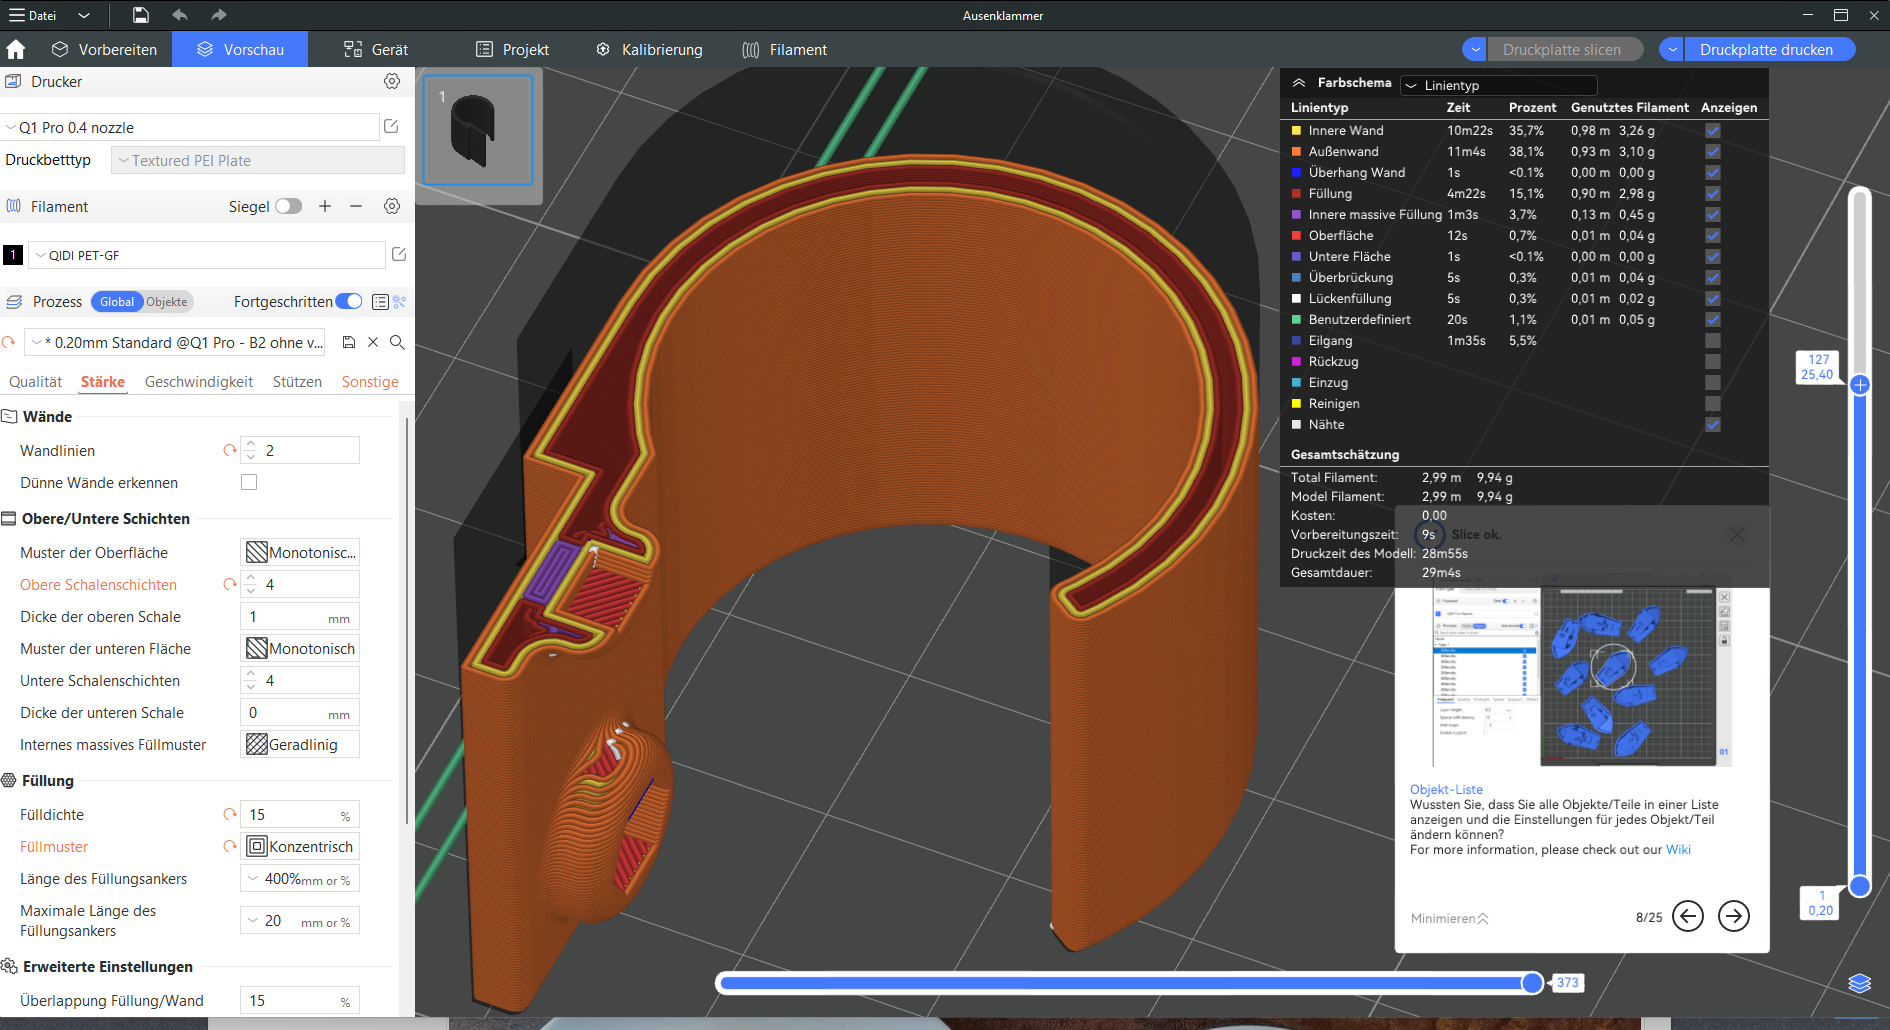The image size is (1890, 1030).
Task: Edit QIDI PET-GF filament preset
Action: 399,255
